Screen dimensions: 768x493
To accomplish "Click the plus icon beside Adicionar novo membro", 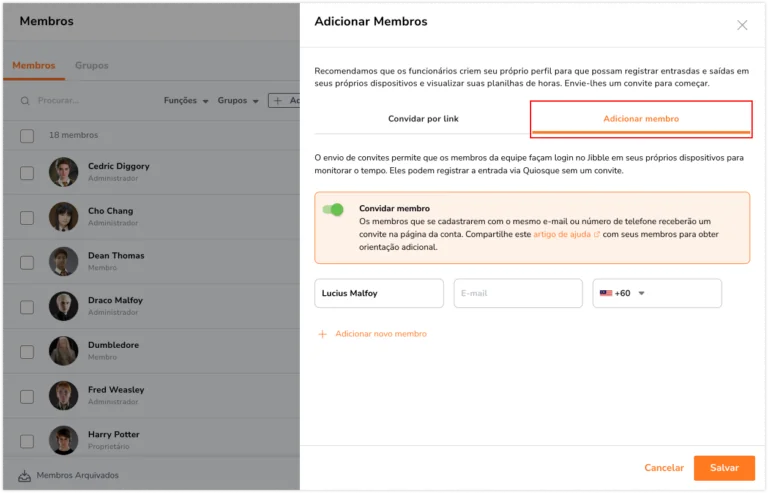I will [x=322, y=334].
